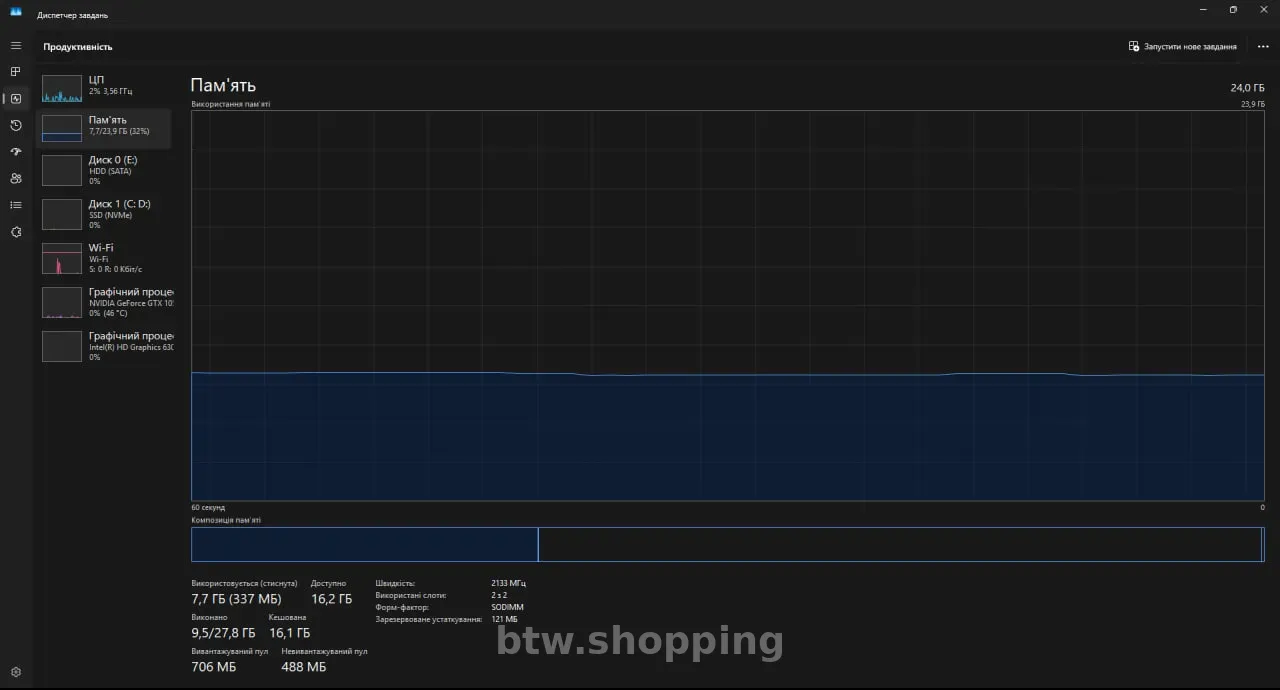Open the three-dots more options menu
The height and width of the screenshot is (690, 1280).
tap(1263, 47)
